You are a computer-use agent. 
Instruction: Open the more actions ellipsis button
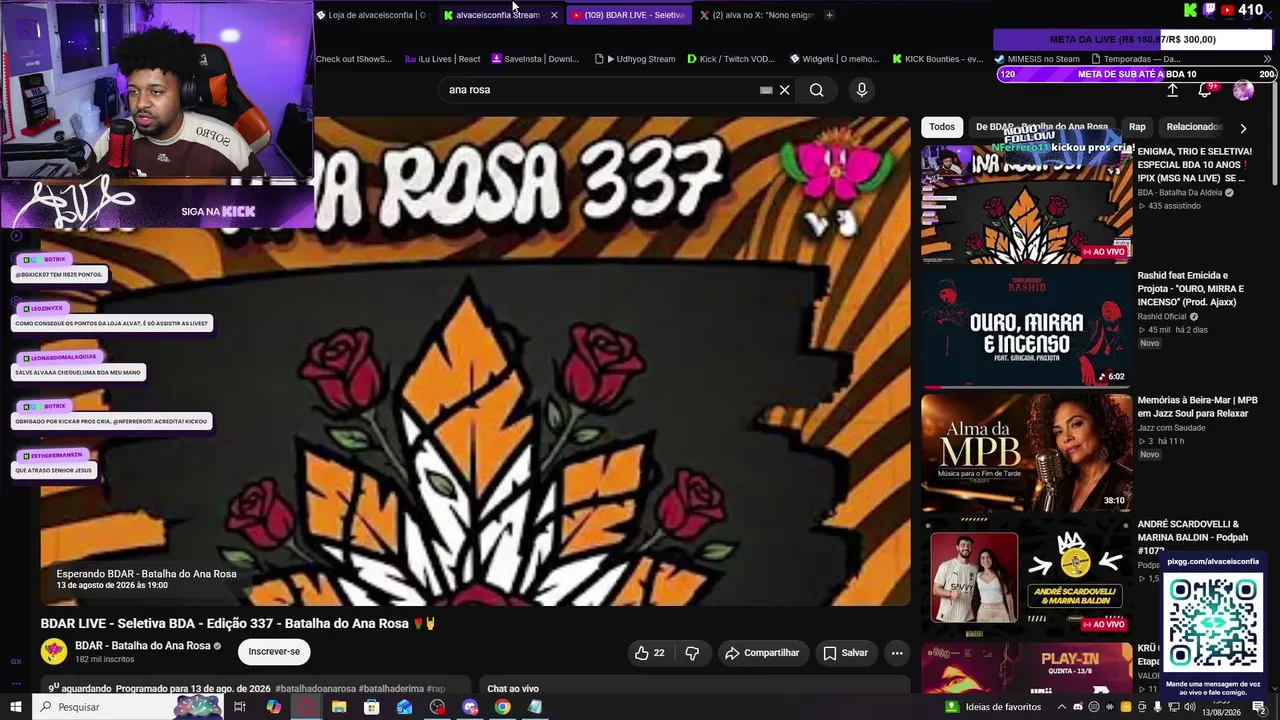coord(897,653)
